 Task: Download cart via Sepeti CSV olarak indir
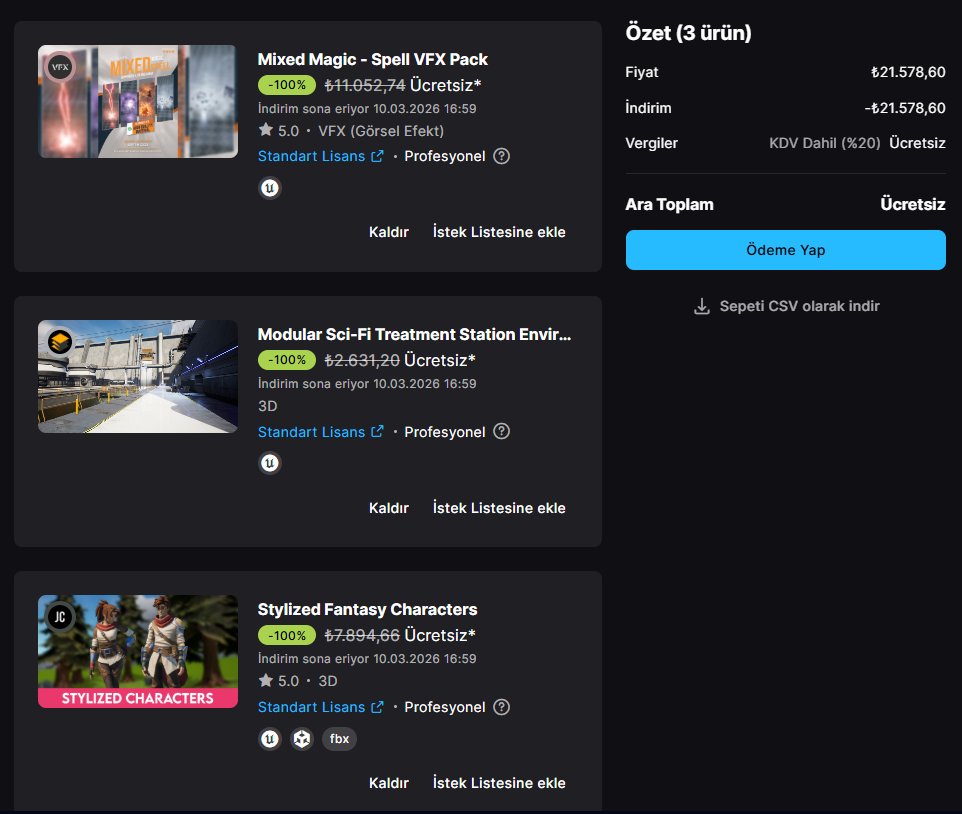tap(787, 306)
